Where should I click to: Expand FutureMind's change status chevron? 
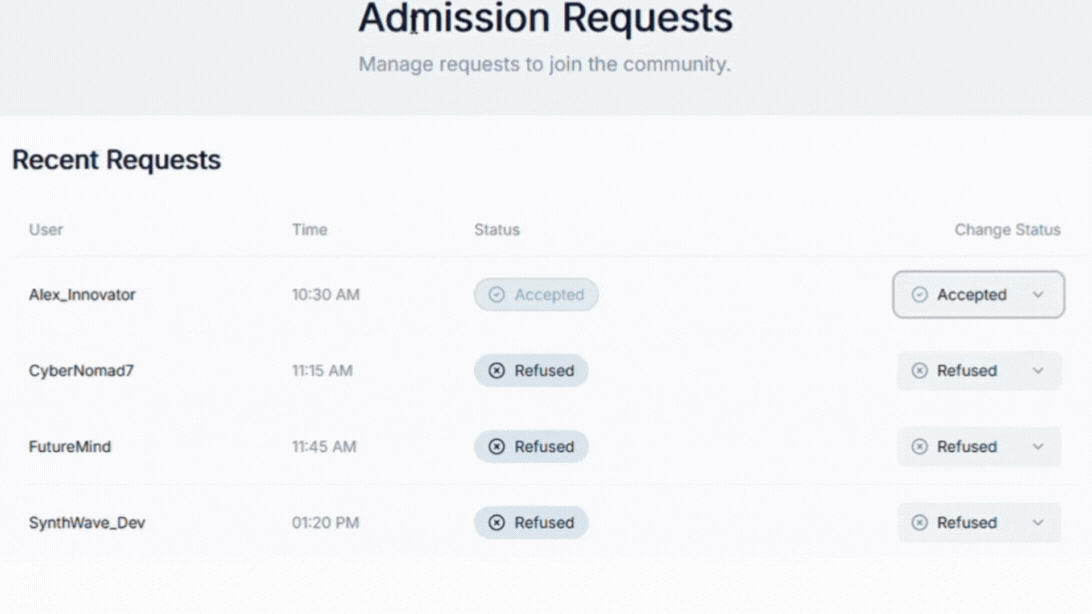(1038, 446)
